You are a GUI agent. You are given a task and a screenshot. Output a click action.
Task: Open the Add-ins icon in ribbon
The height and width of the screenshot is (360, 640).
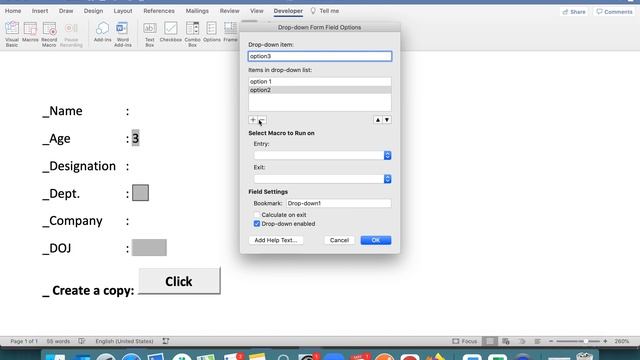[x=102, y=32]
